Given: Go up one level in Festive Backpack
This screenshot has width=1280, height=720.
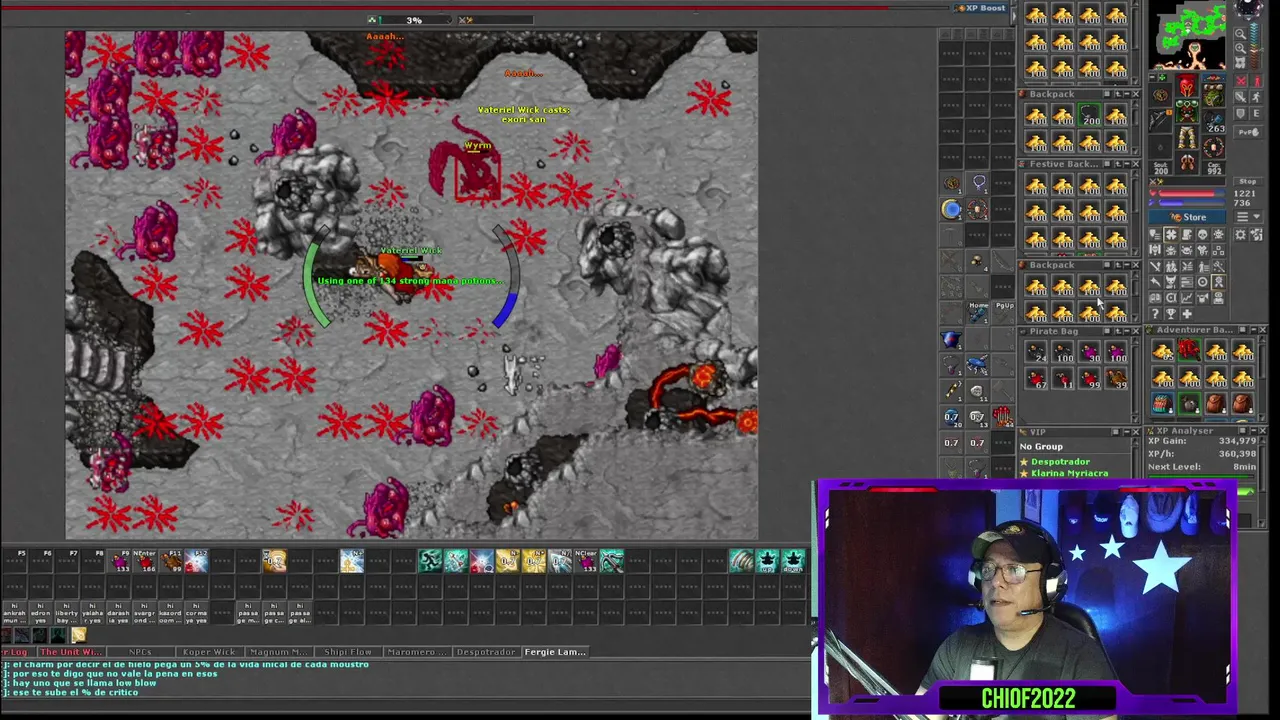Looking at the screenshot, I should click(1118, 164).
